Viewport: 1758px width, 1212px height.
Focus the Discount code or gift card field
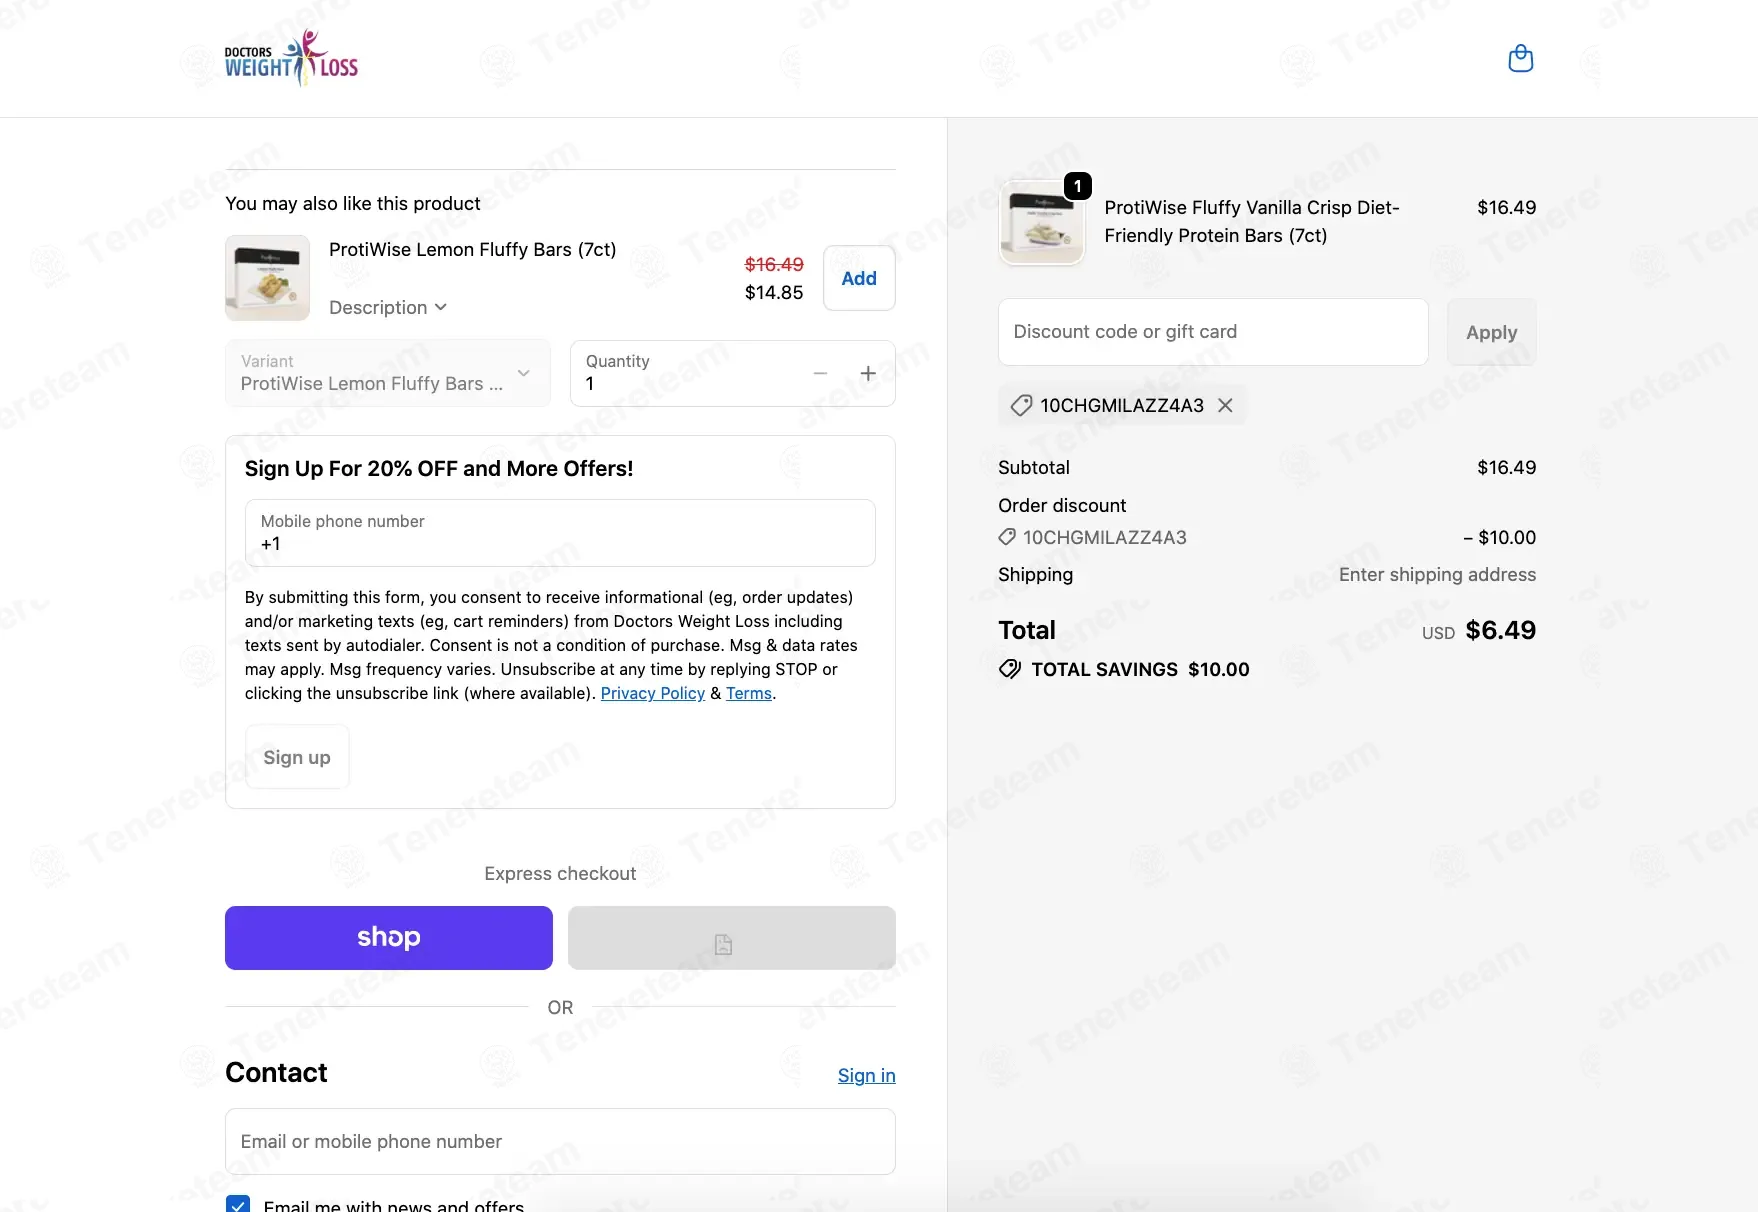(1213, 332)
